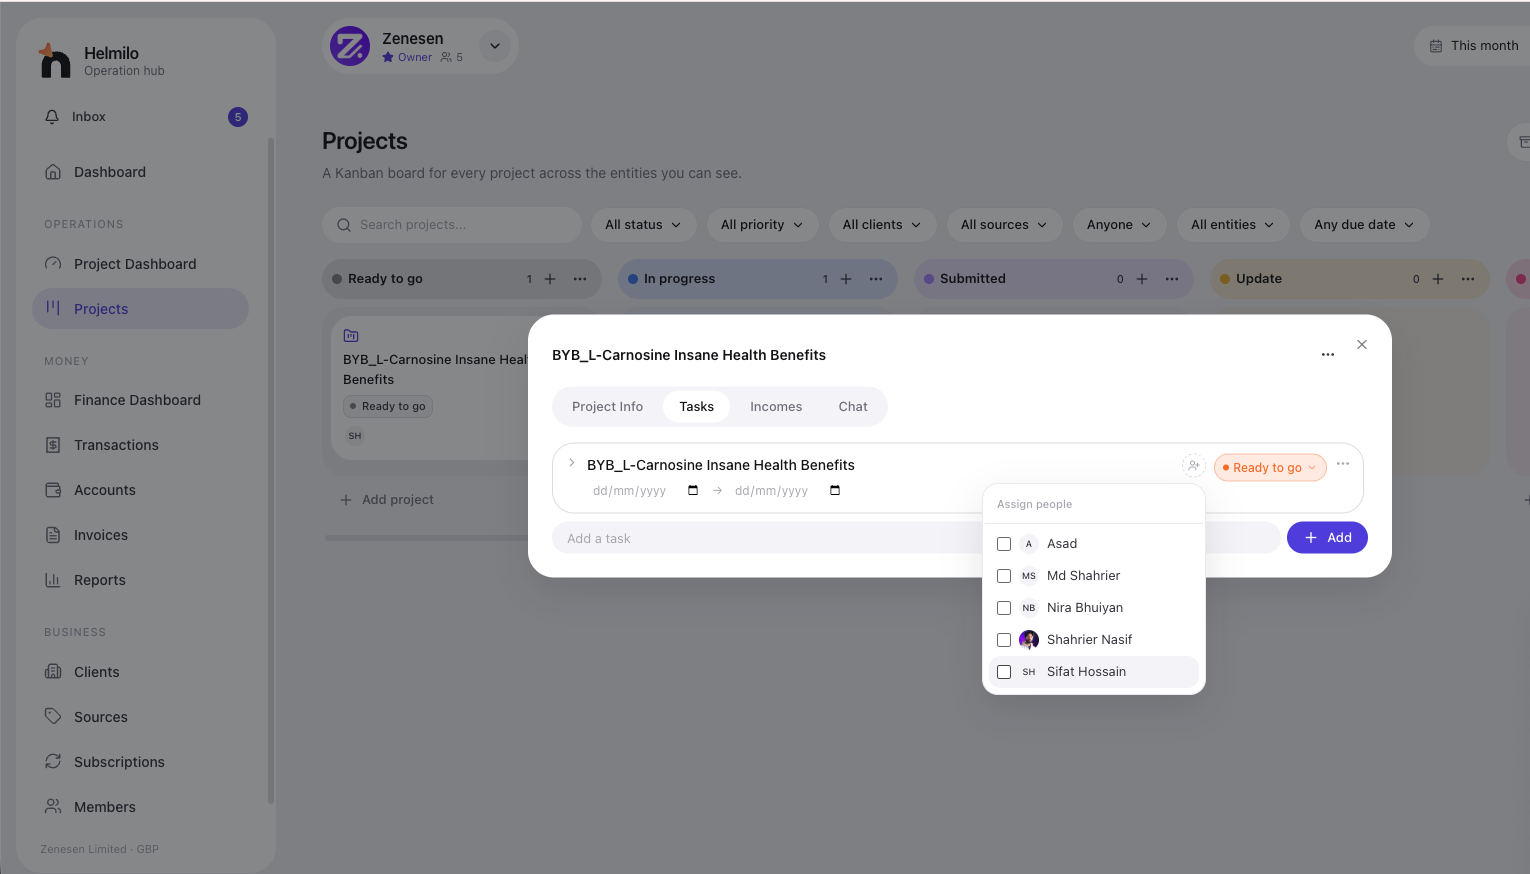Open the All status filter dropdown
This screenshot has width=1530, height=874.
(x=643, y=225)
